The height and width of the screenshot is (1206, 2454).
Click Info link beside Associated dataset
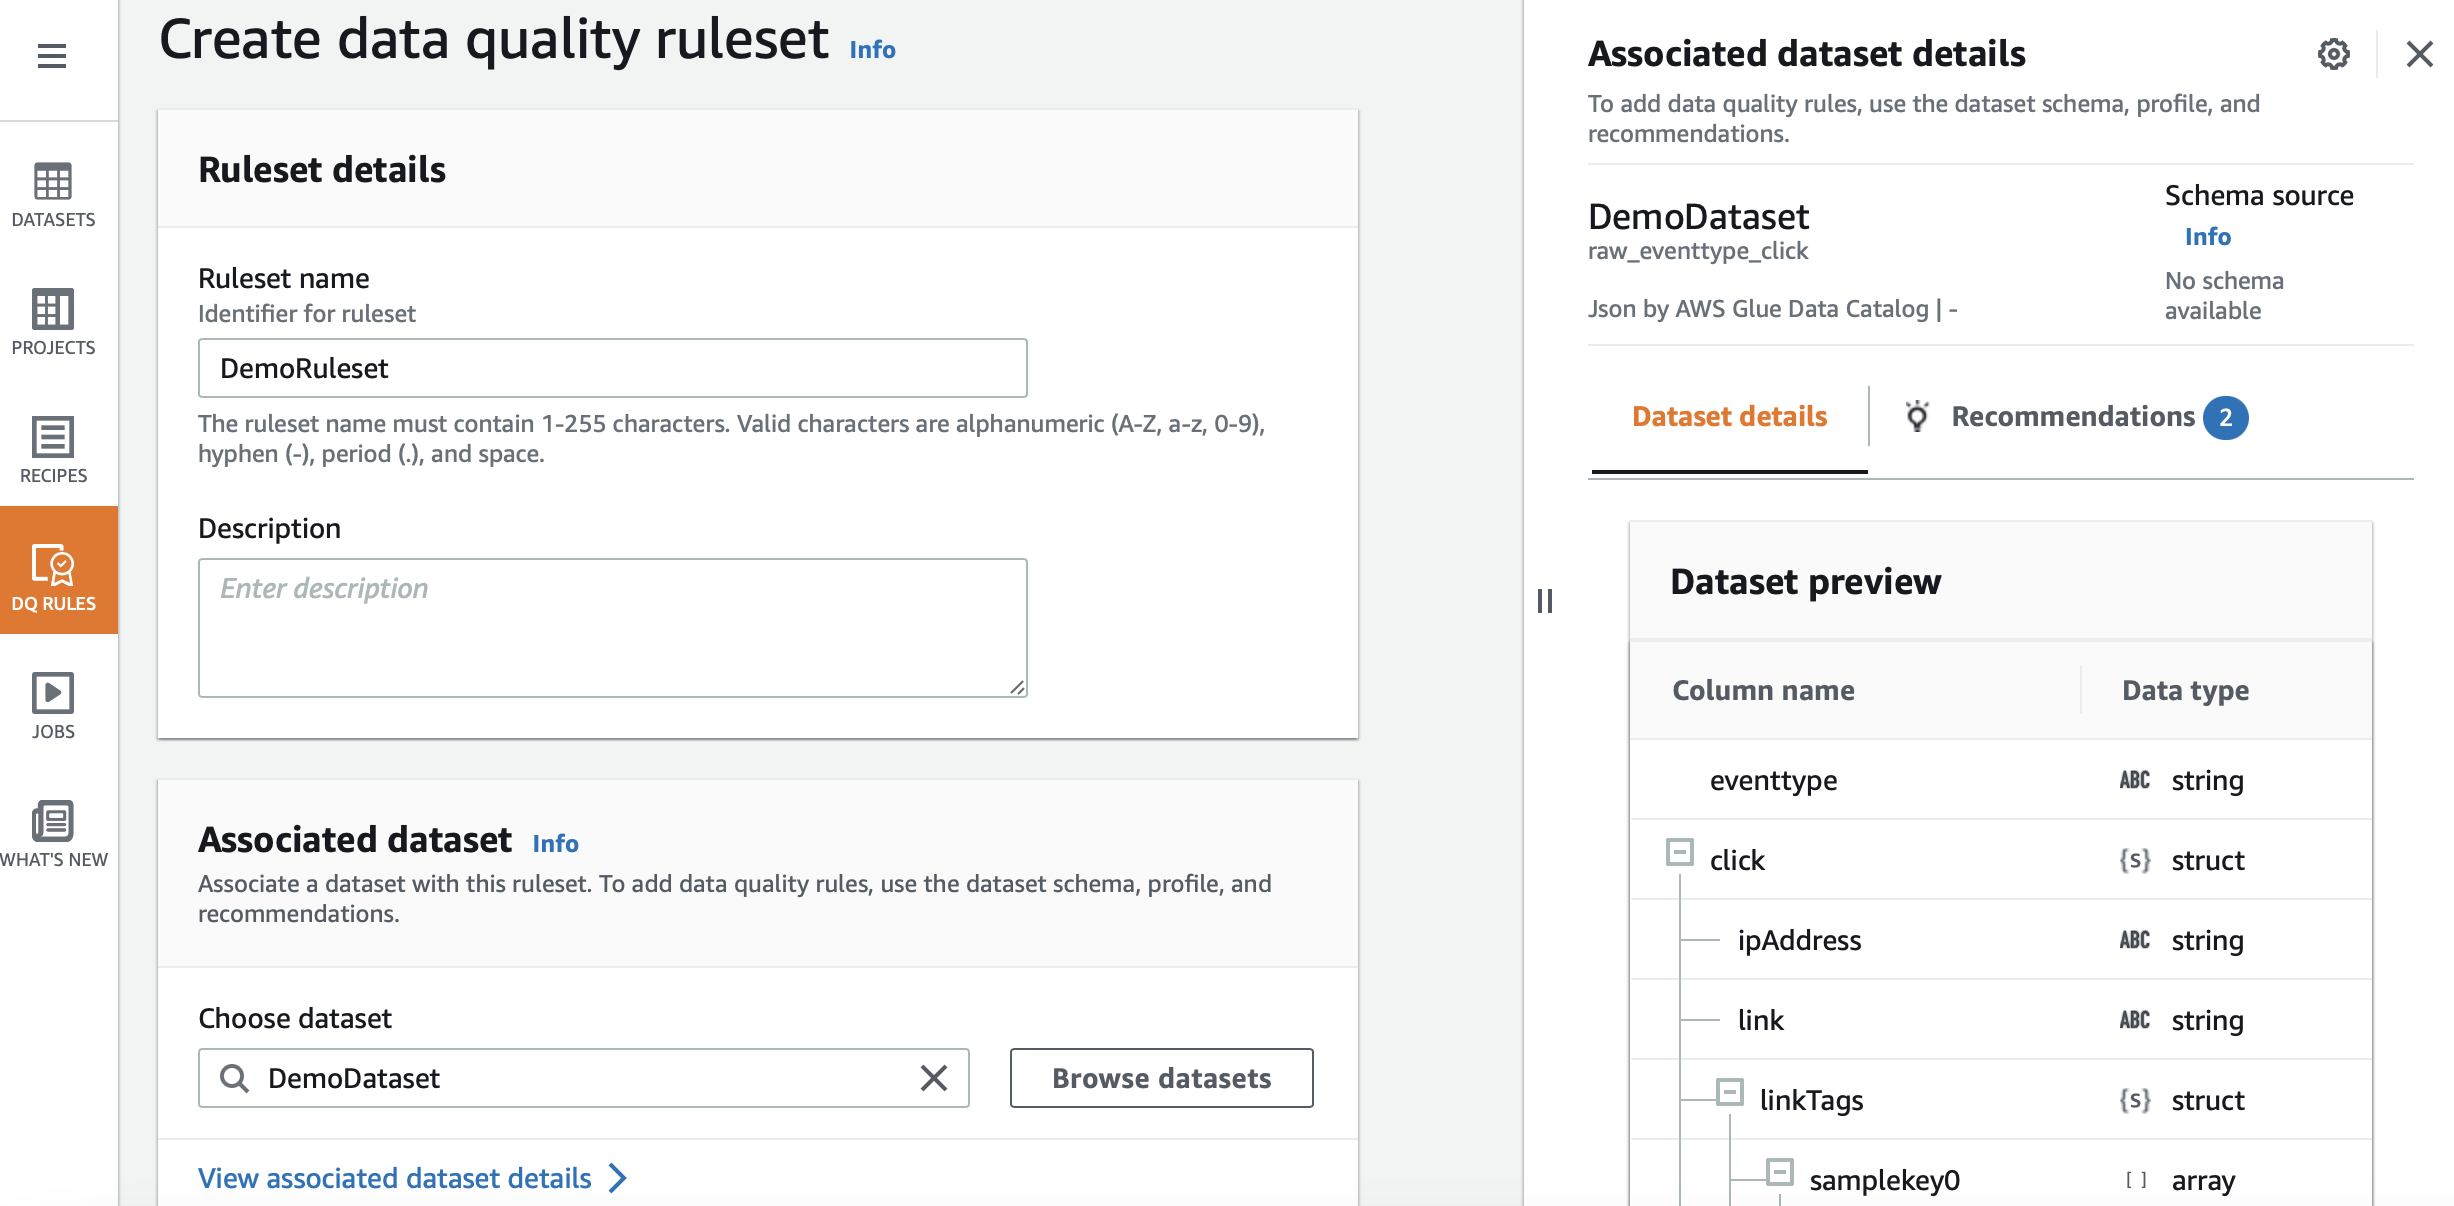pyautogui.click(x=555, y=843)
